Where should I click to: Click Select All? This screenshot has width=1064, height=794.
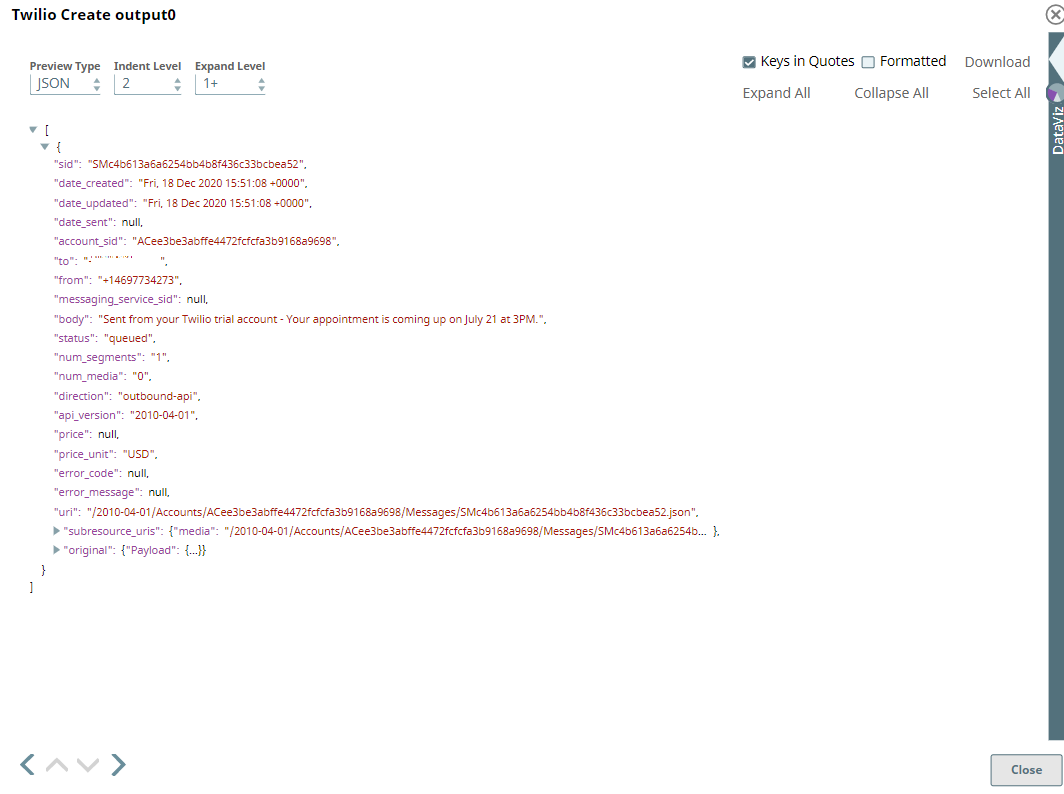(1001, 93)
